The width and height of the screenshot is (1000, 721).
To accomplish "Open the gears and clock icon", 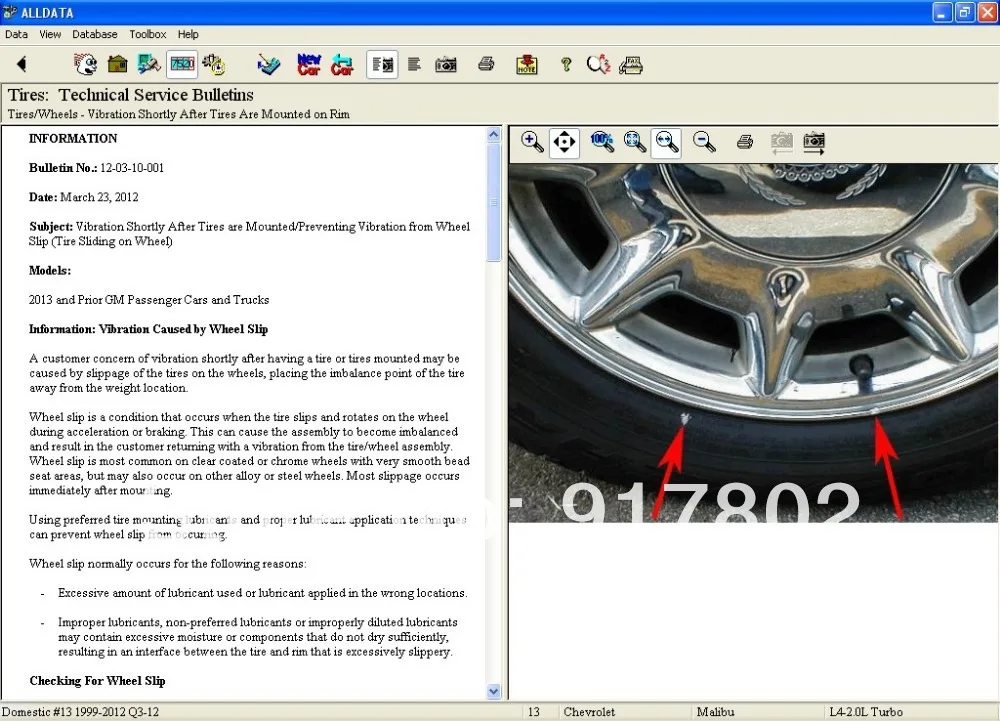I will click(x=214, y=64).
